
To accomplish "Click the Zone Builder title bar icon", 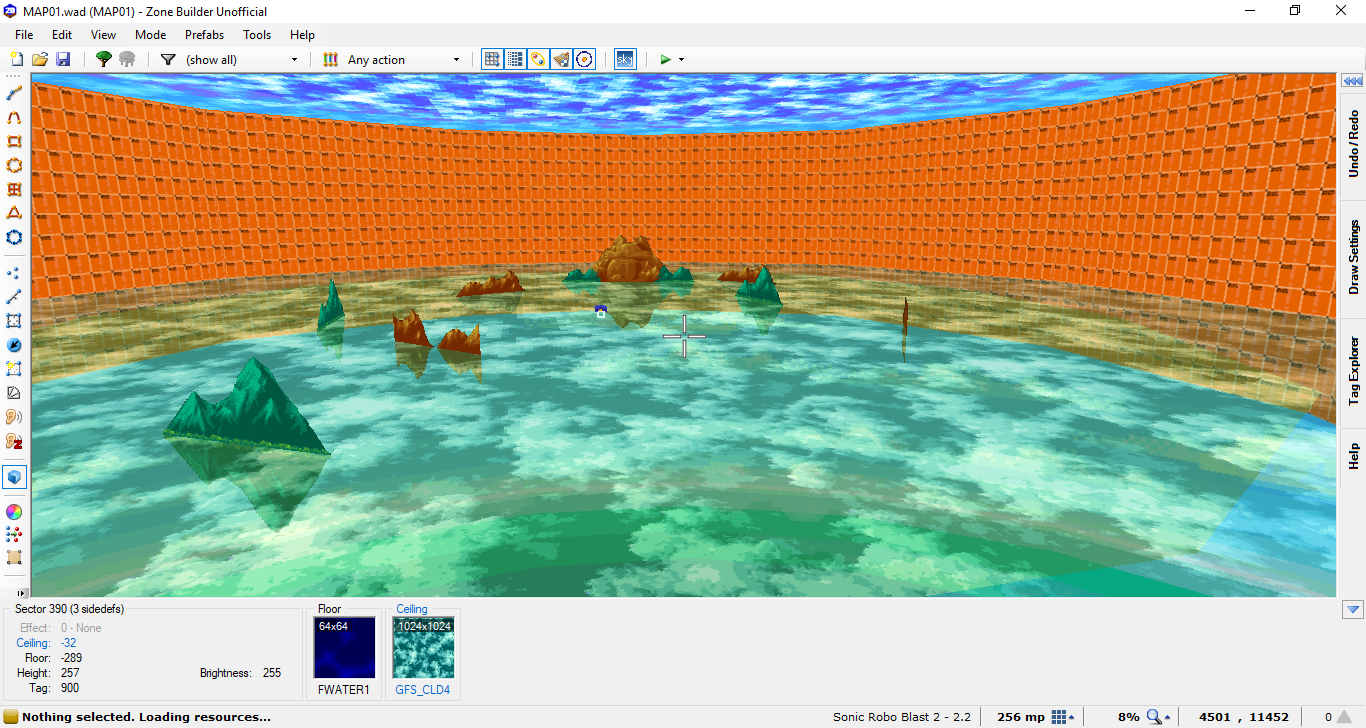I will click(x=12, y=11).
